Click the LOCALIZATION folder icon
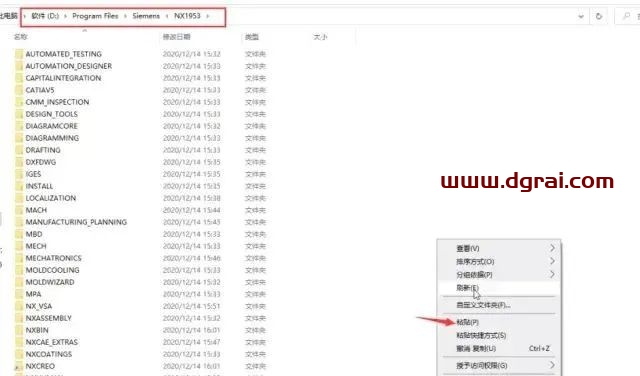 coord(19,198)
